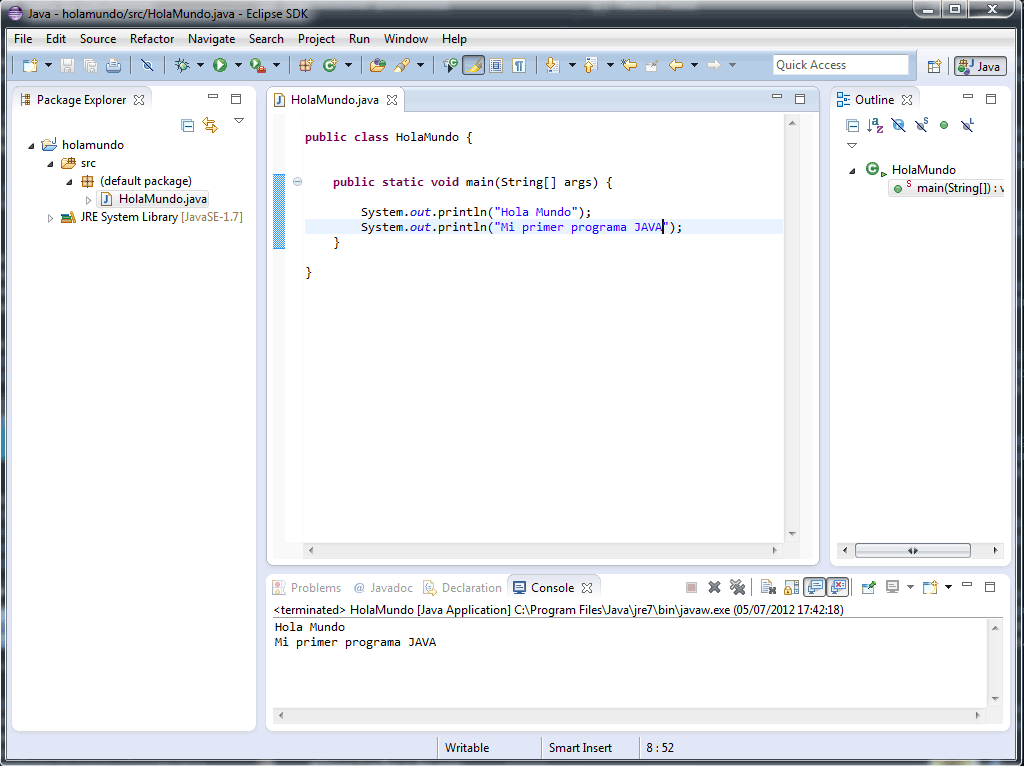Click the Open Perspective icon

[934, 66]
